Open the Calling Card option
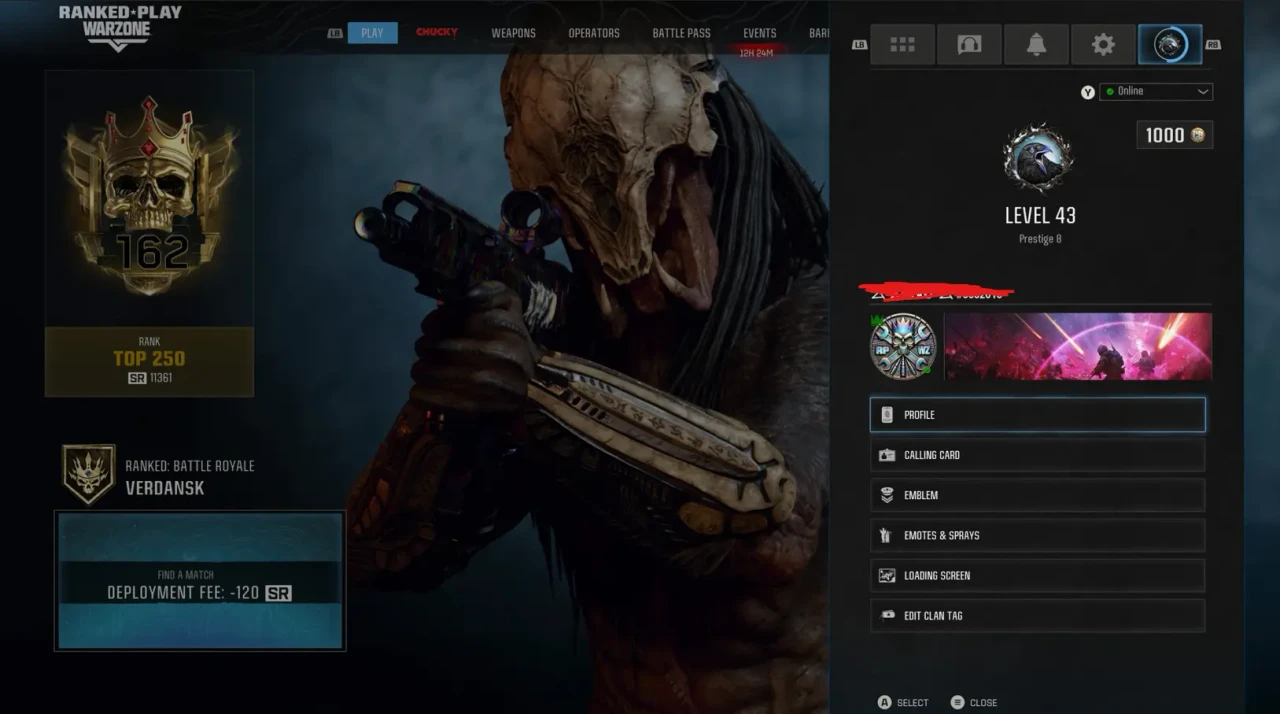Image resolution: width=1280 pixels, height=714 pixels. 1037,455
